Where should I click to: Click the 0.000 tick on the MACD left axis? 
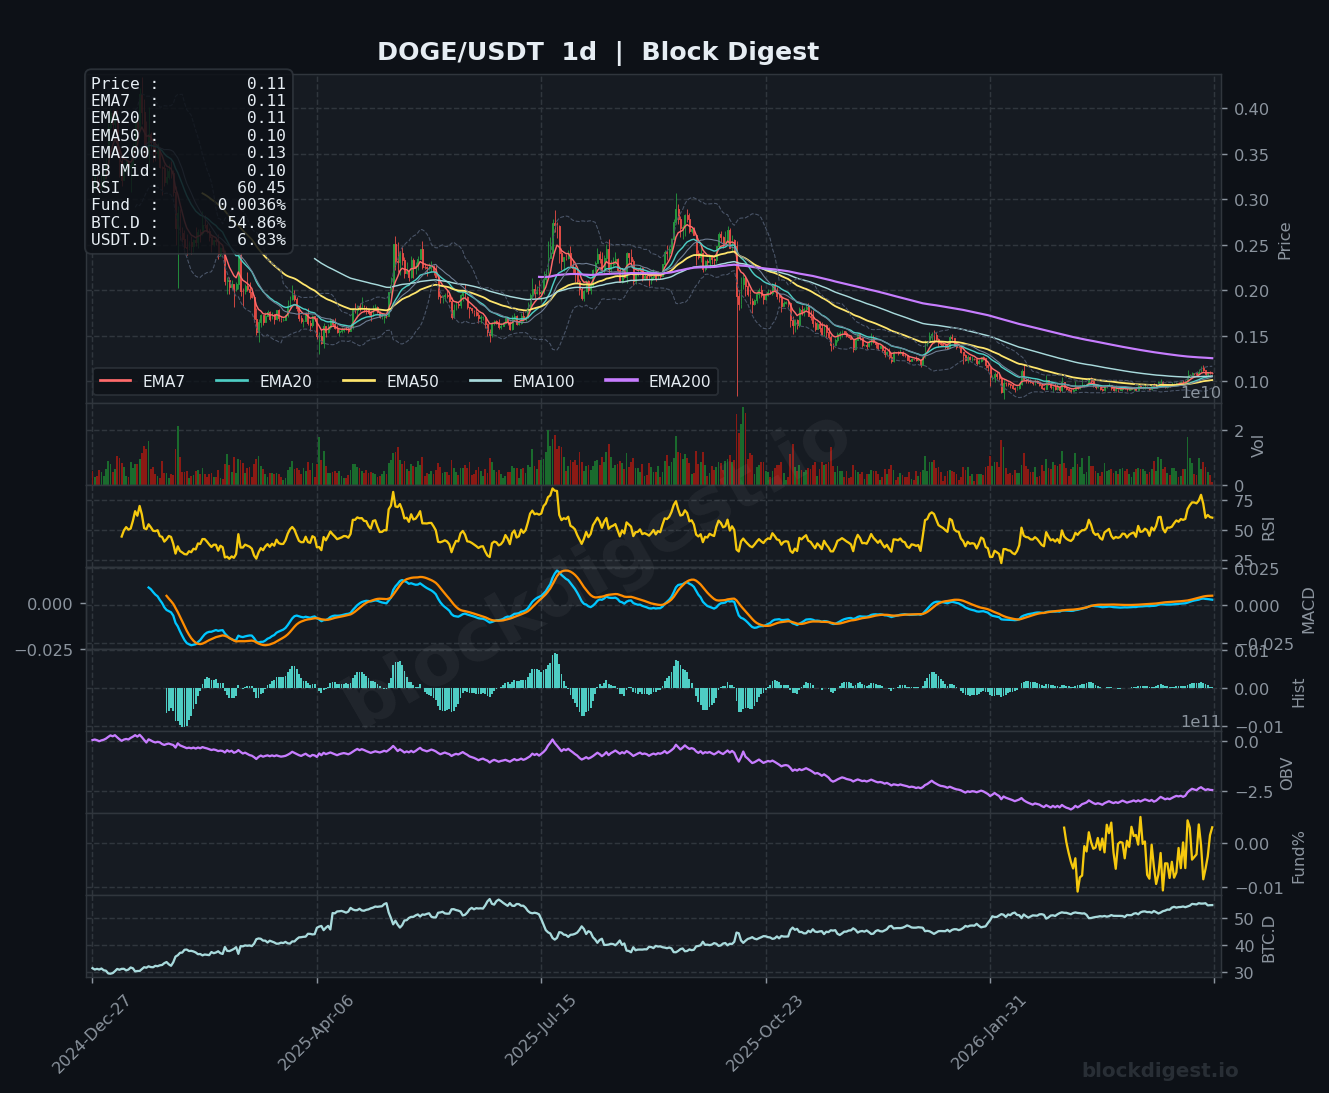[49, 604]
